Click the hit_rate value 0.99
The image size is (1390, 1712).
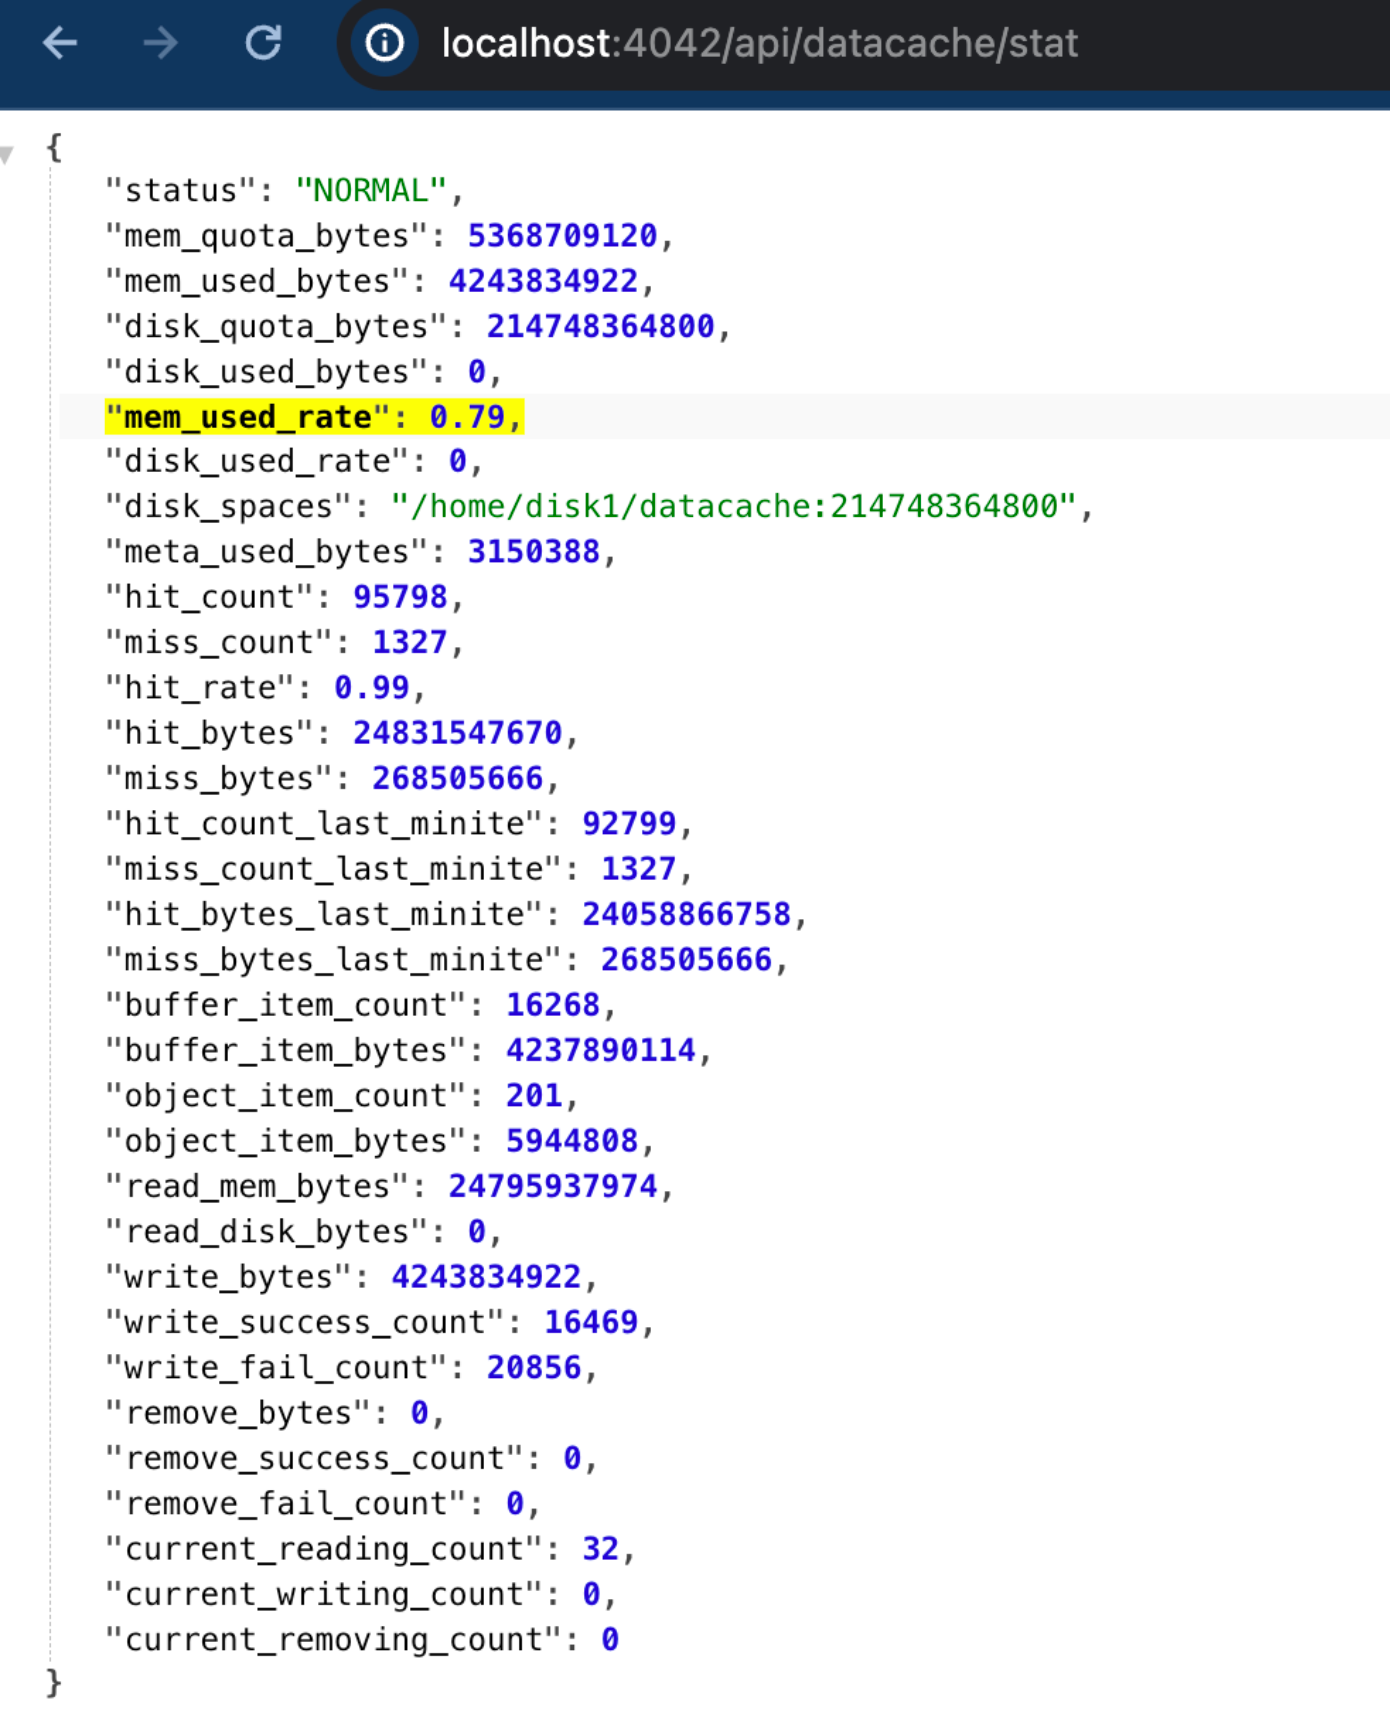pyautogui.click(x=371, y=687)
